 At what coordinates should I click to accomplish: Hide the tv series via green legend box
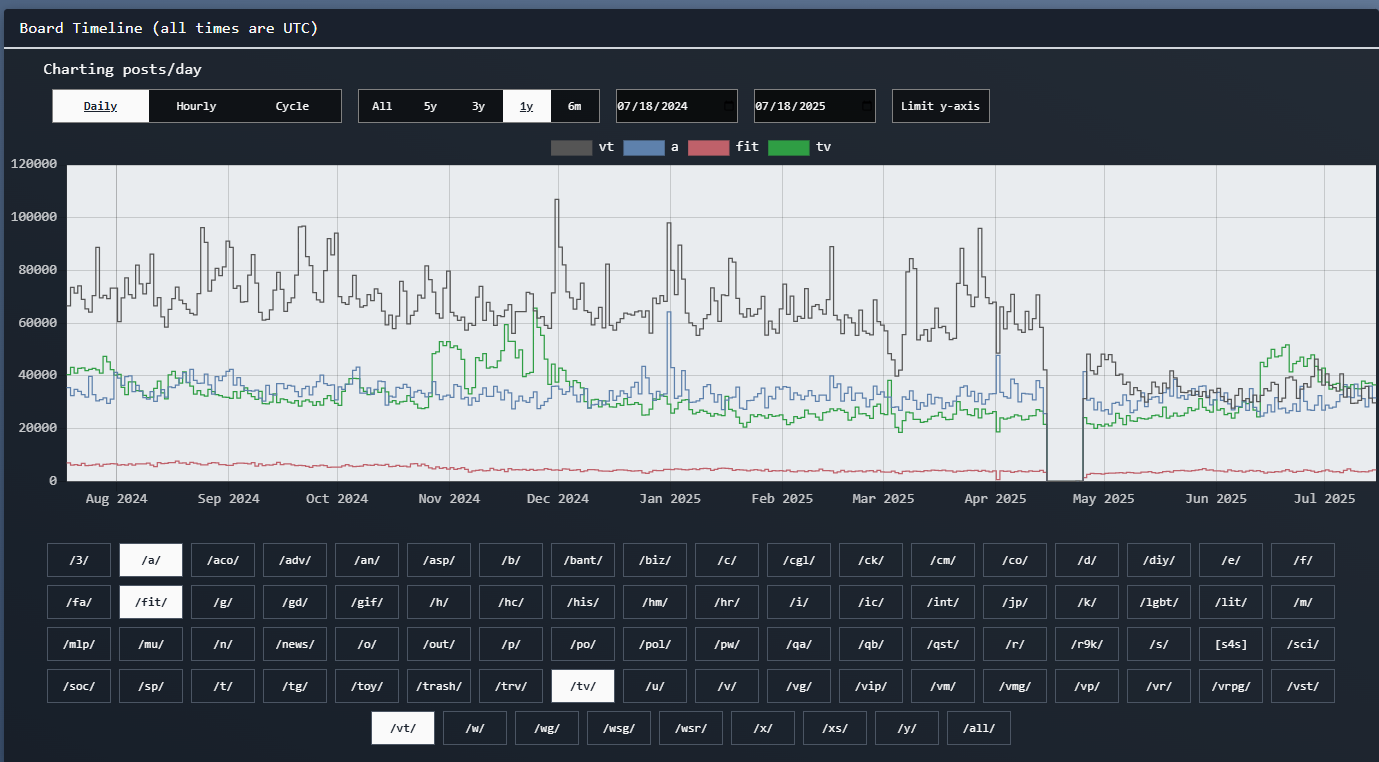click(788, 147)
